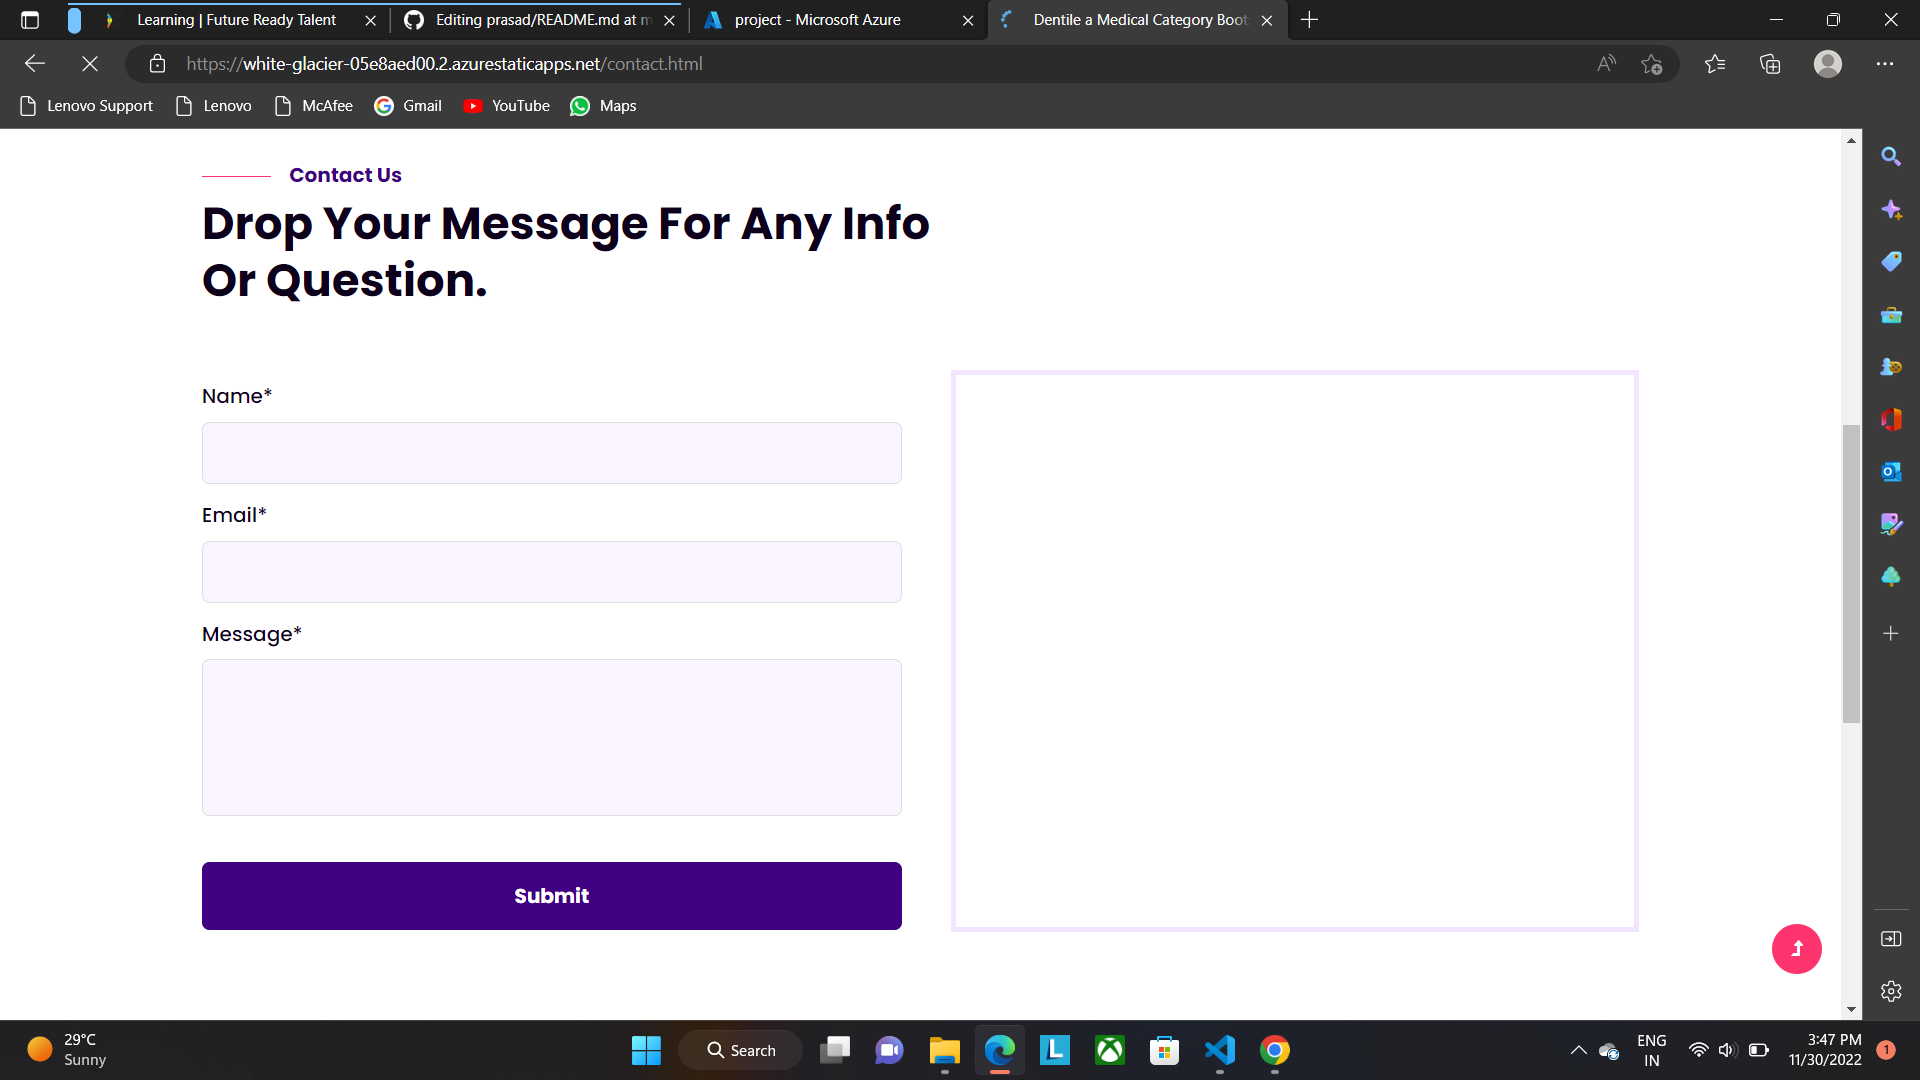Close the Dentile Medical Category tab
This screenshot has height=1080, width=1920.
pyautogui.click(x=1267, y=20)
